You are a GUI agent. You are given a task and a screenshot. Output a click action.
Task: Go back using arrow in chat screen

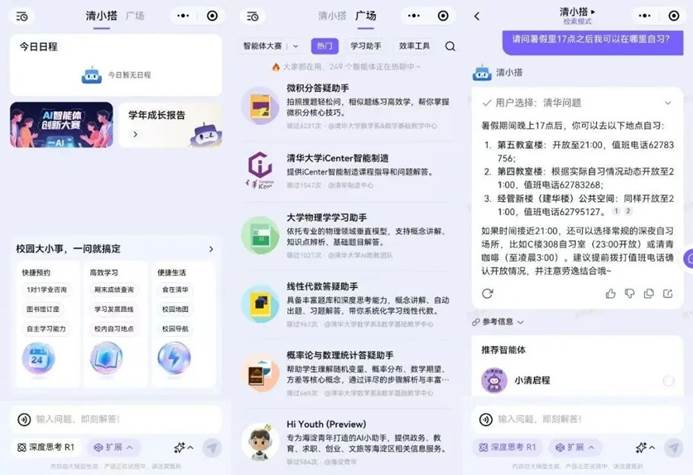(476, 16)
